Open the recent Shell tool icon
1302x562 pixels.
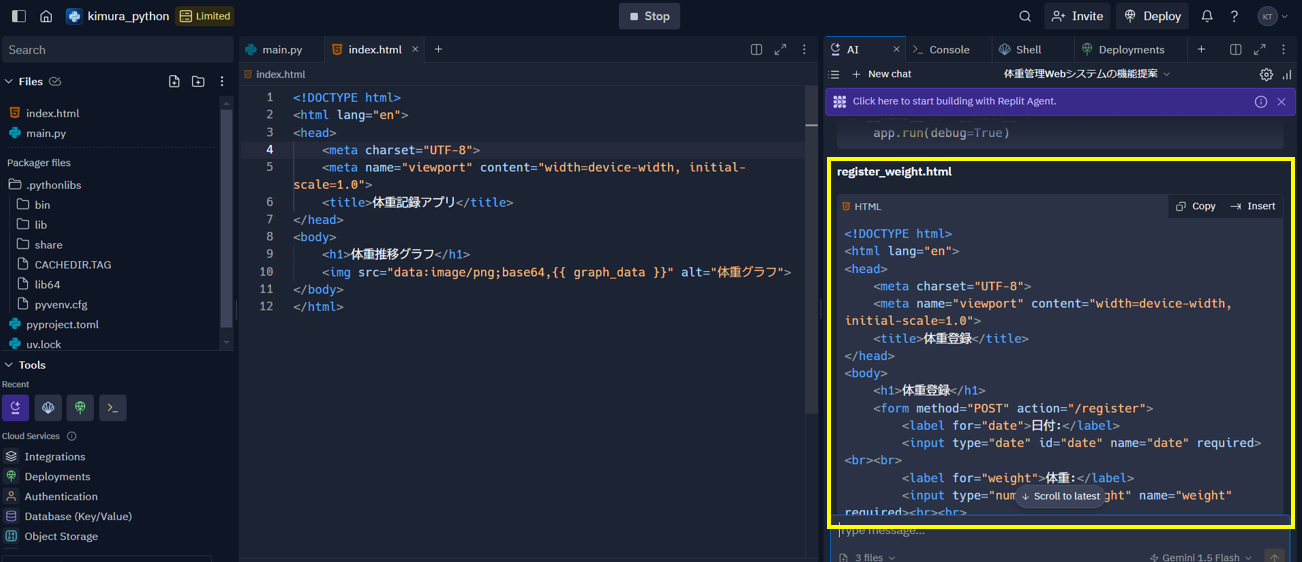(48, 408)
